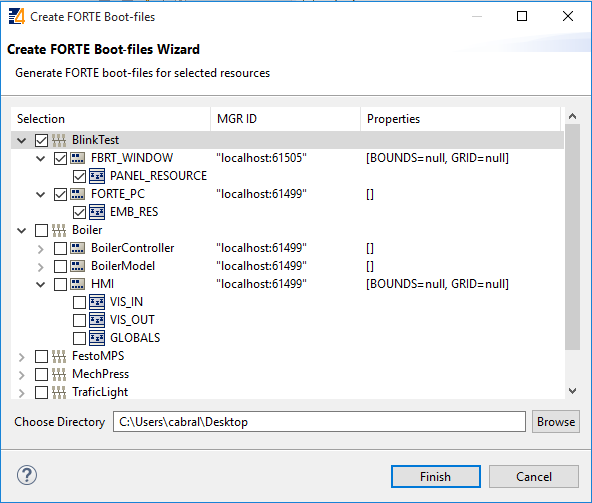Expand the MechPress tree node
This screenshot has height=503, width=592.
pos(22,375)
